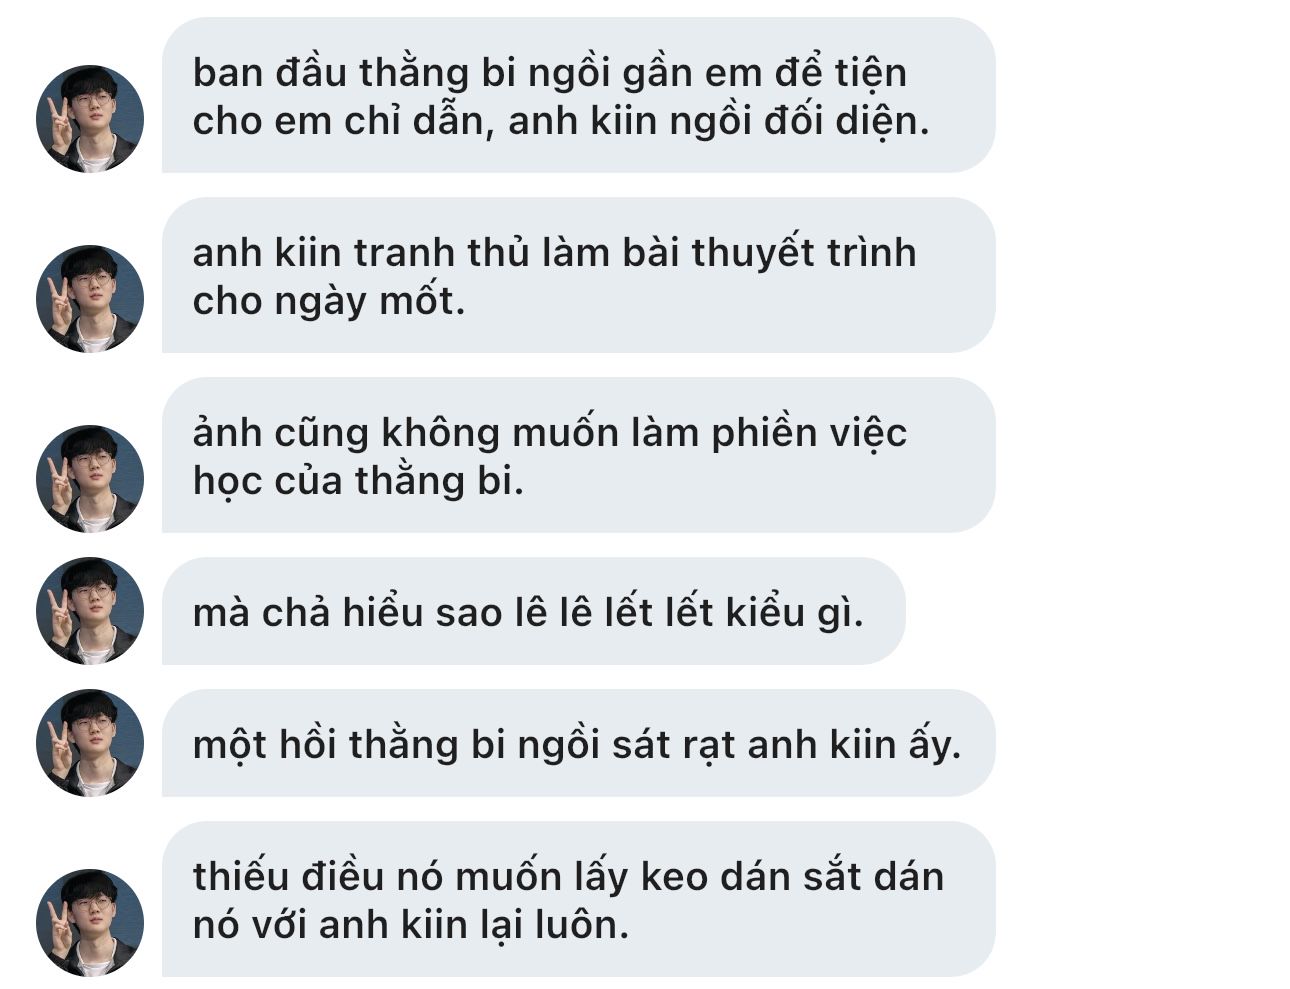Viewport: 1290px width, 989px height.
Task: Click the text line 'nó với anh kiin lại luôn.'
Action: 411,925
